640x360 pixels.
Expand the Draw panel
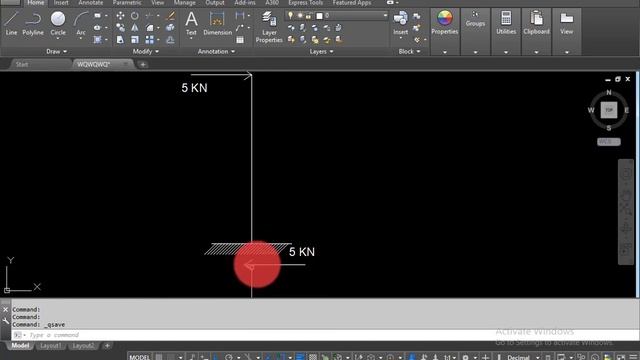(56, 51)
